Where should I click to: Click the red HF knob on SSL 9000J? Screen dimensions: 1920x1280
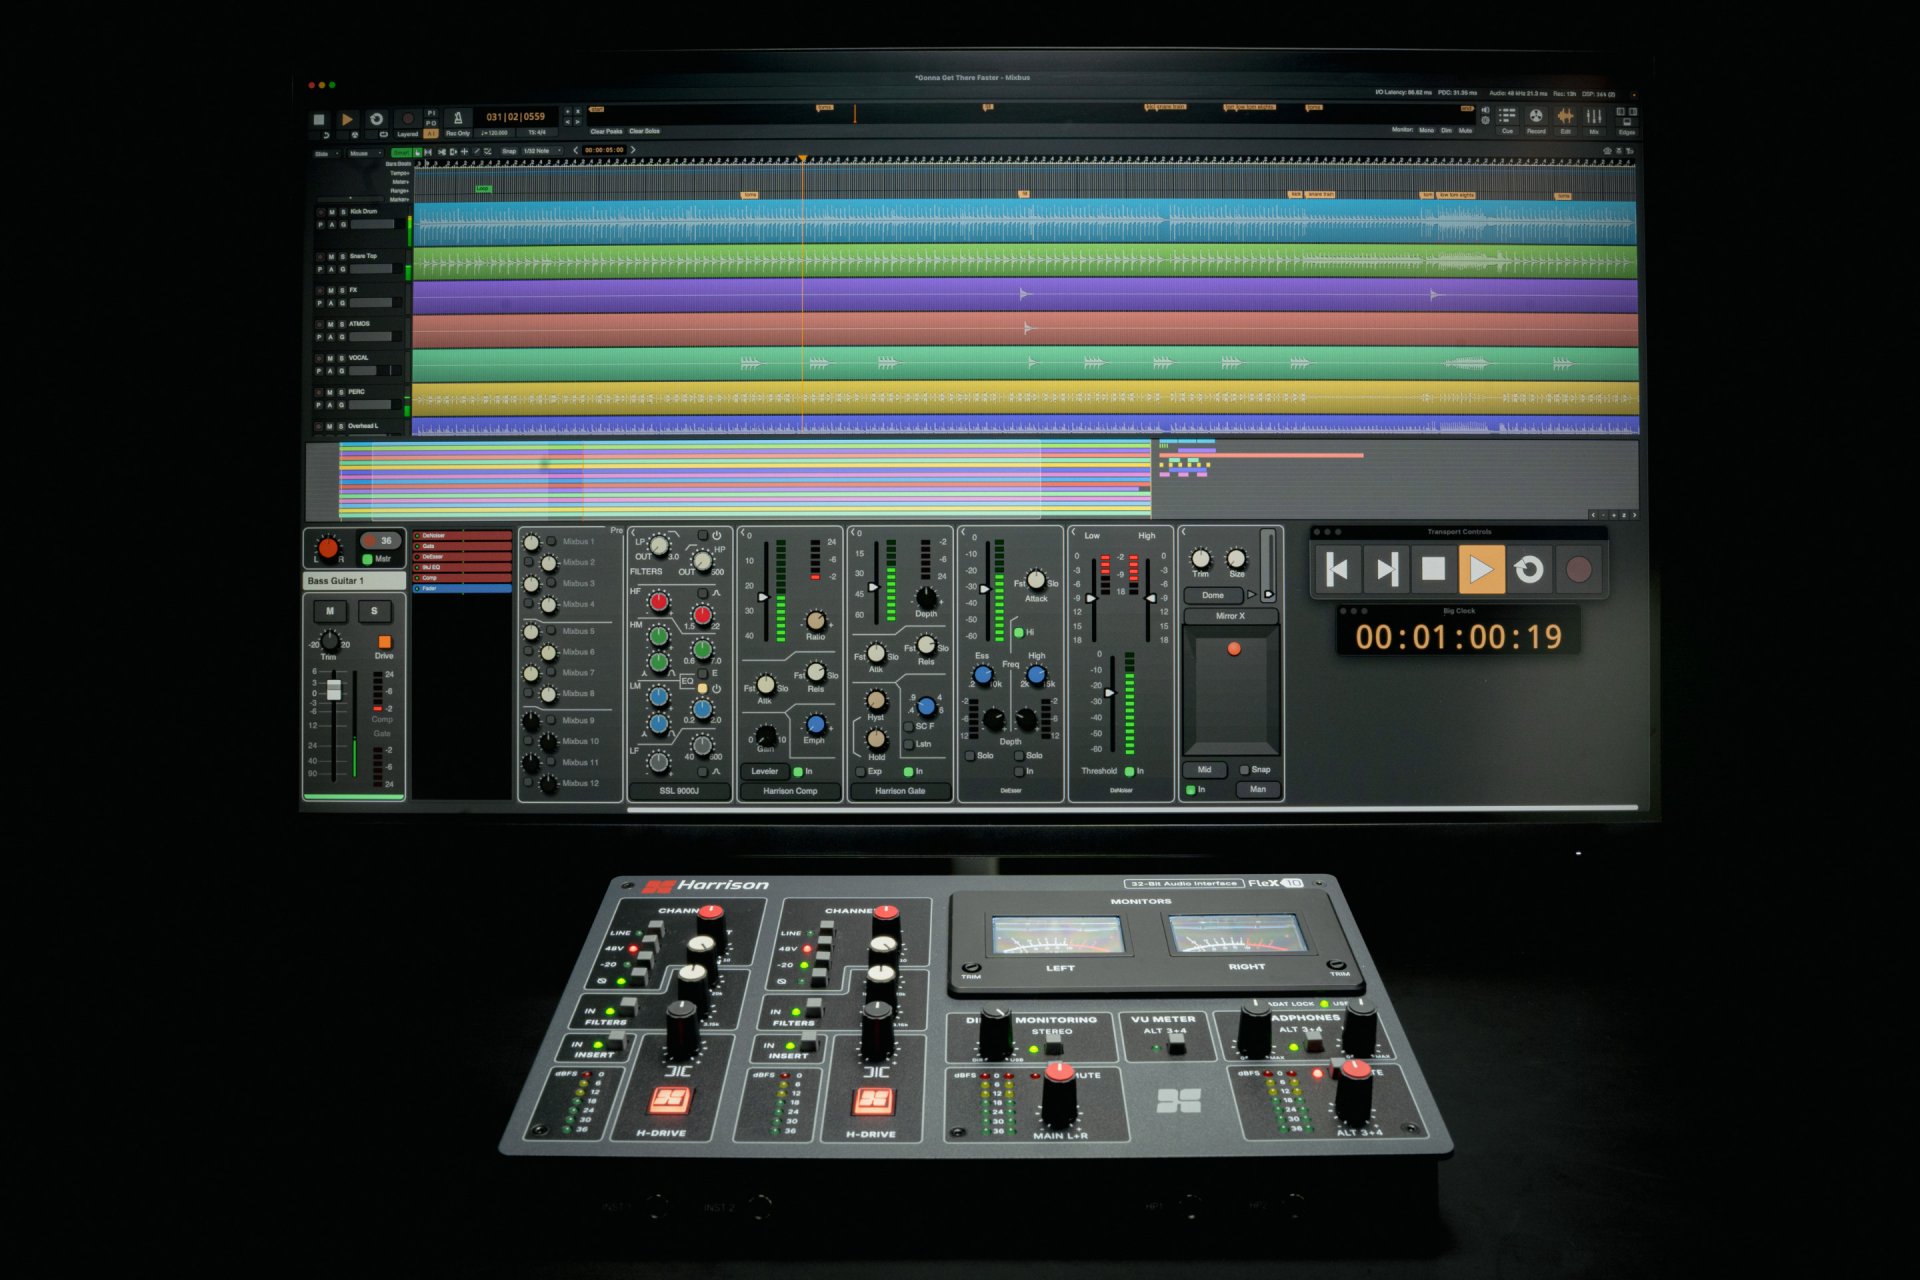pos(658,601)
